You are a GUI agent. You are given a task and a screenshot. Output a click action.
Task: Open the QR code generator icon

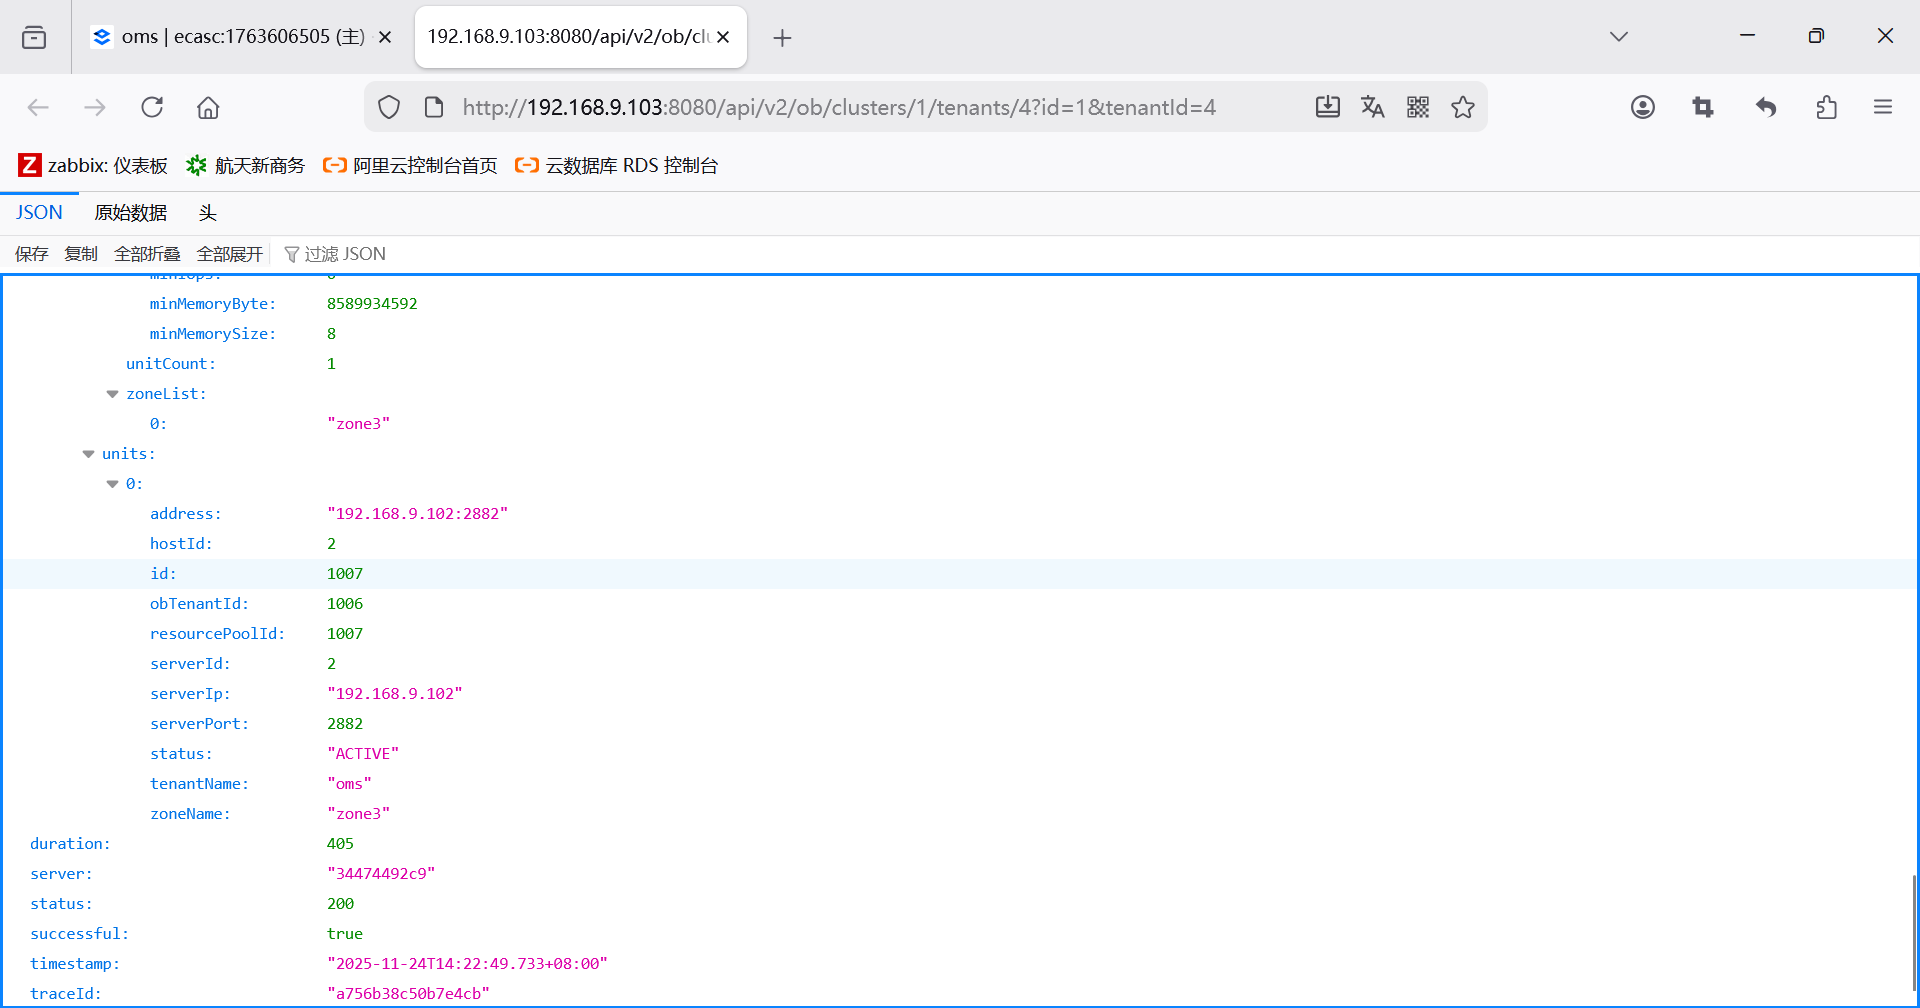tap(1418, 107)
